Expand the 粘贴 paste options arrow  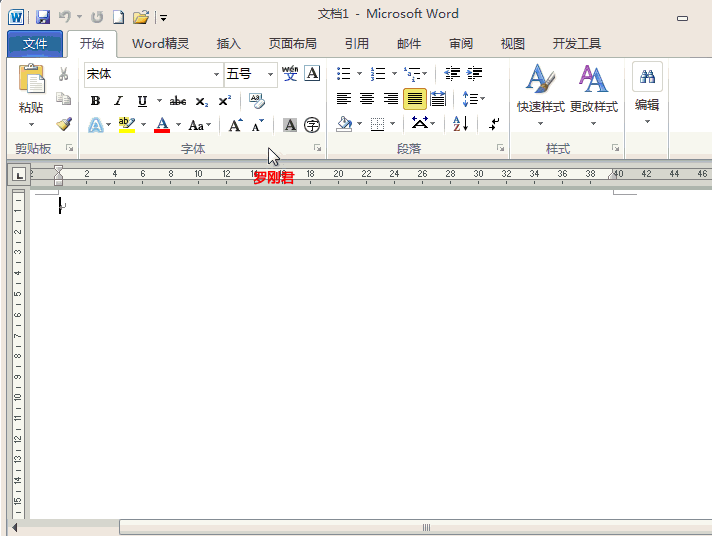[x=31, y=124]
